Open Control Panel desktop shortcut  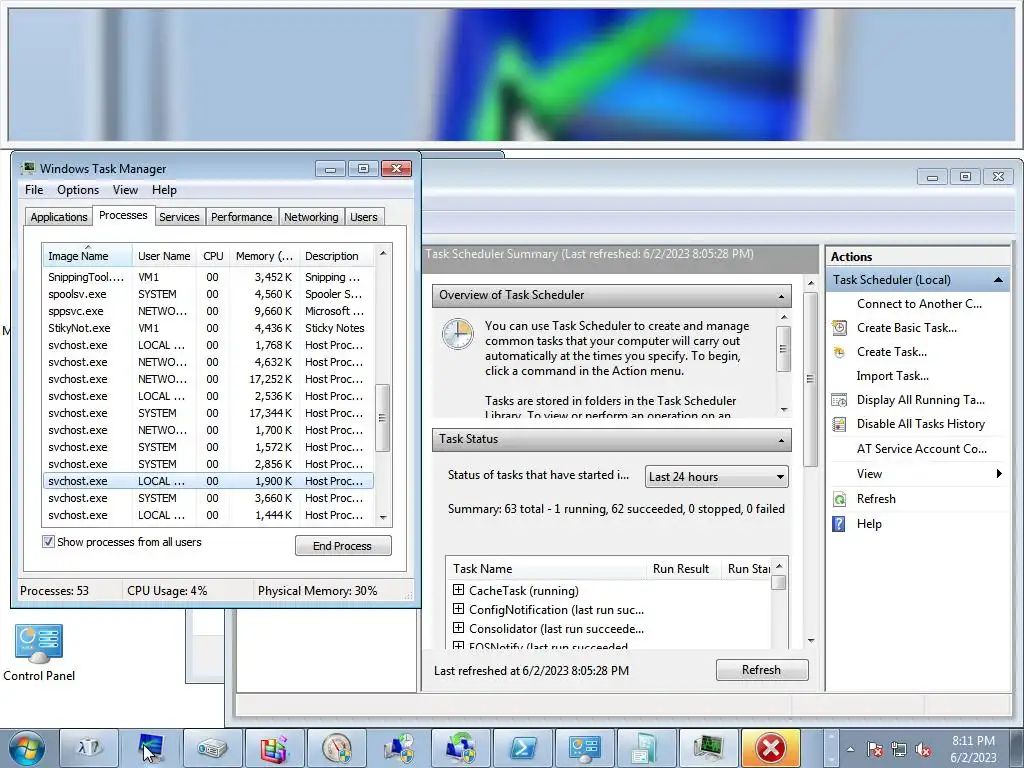point(39,652)
